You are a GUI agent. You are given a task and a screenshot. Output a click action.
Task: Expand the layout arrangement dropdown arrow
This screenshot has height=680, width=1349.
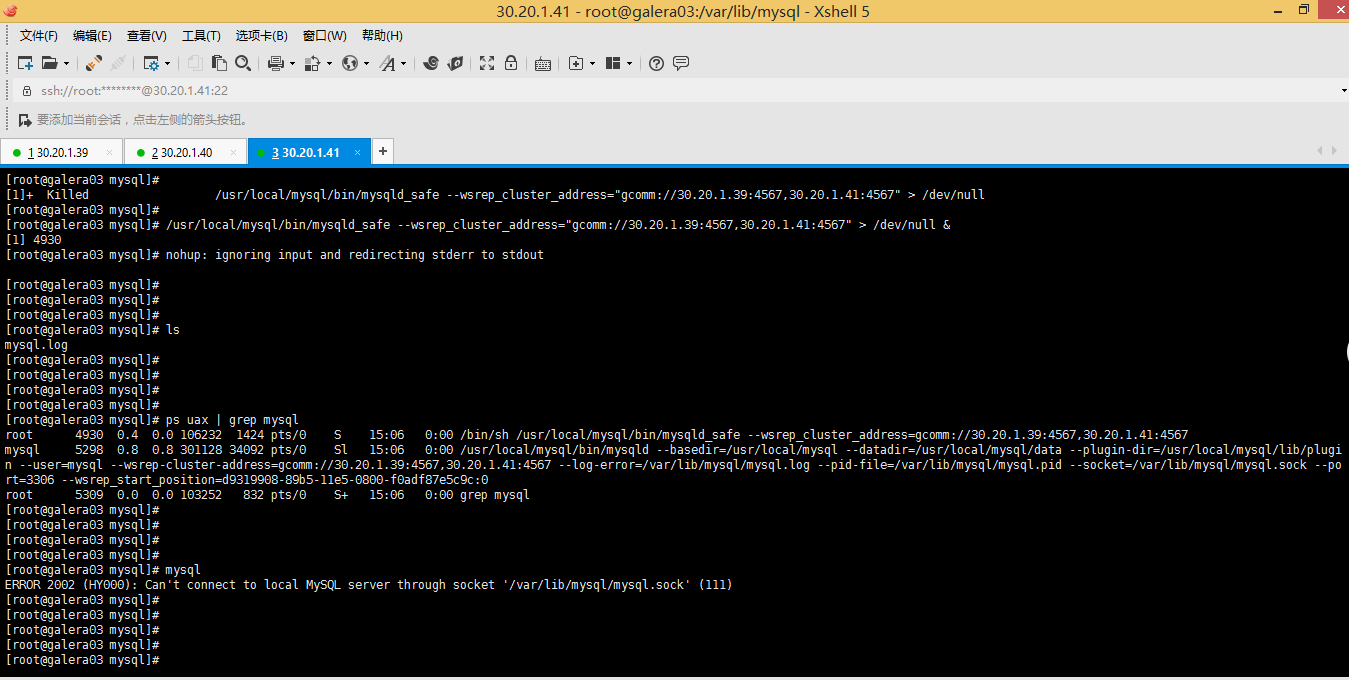point(630,63)
